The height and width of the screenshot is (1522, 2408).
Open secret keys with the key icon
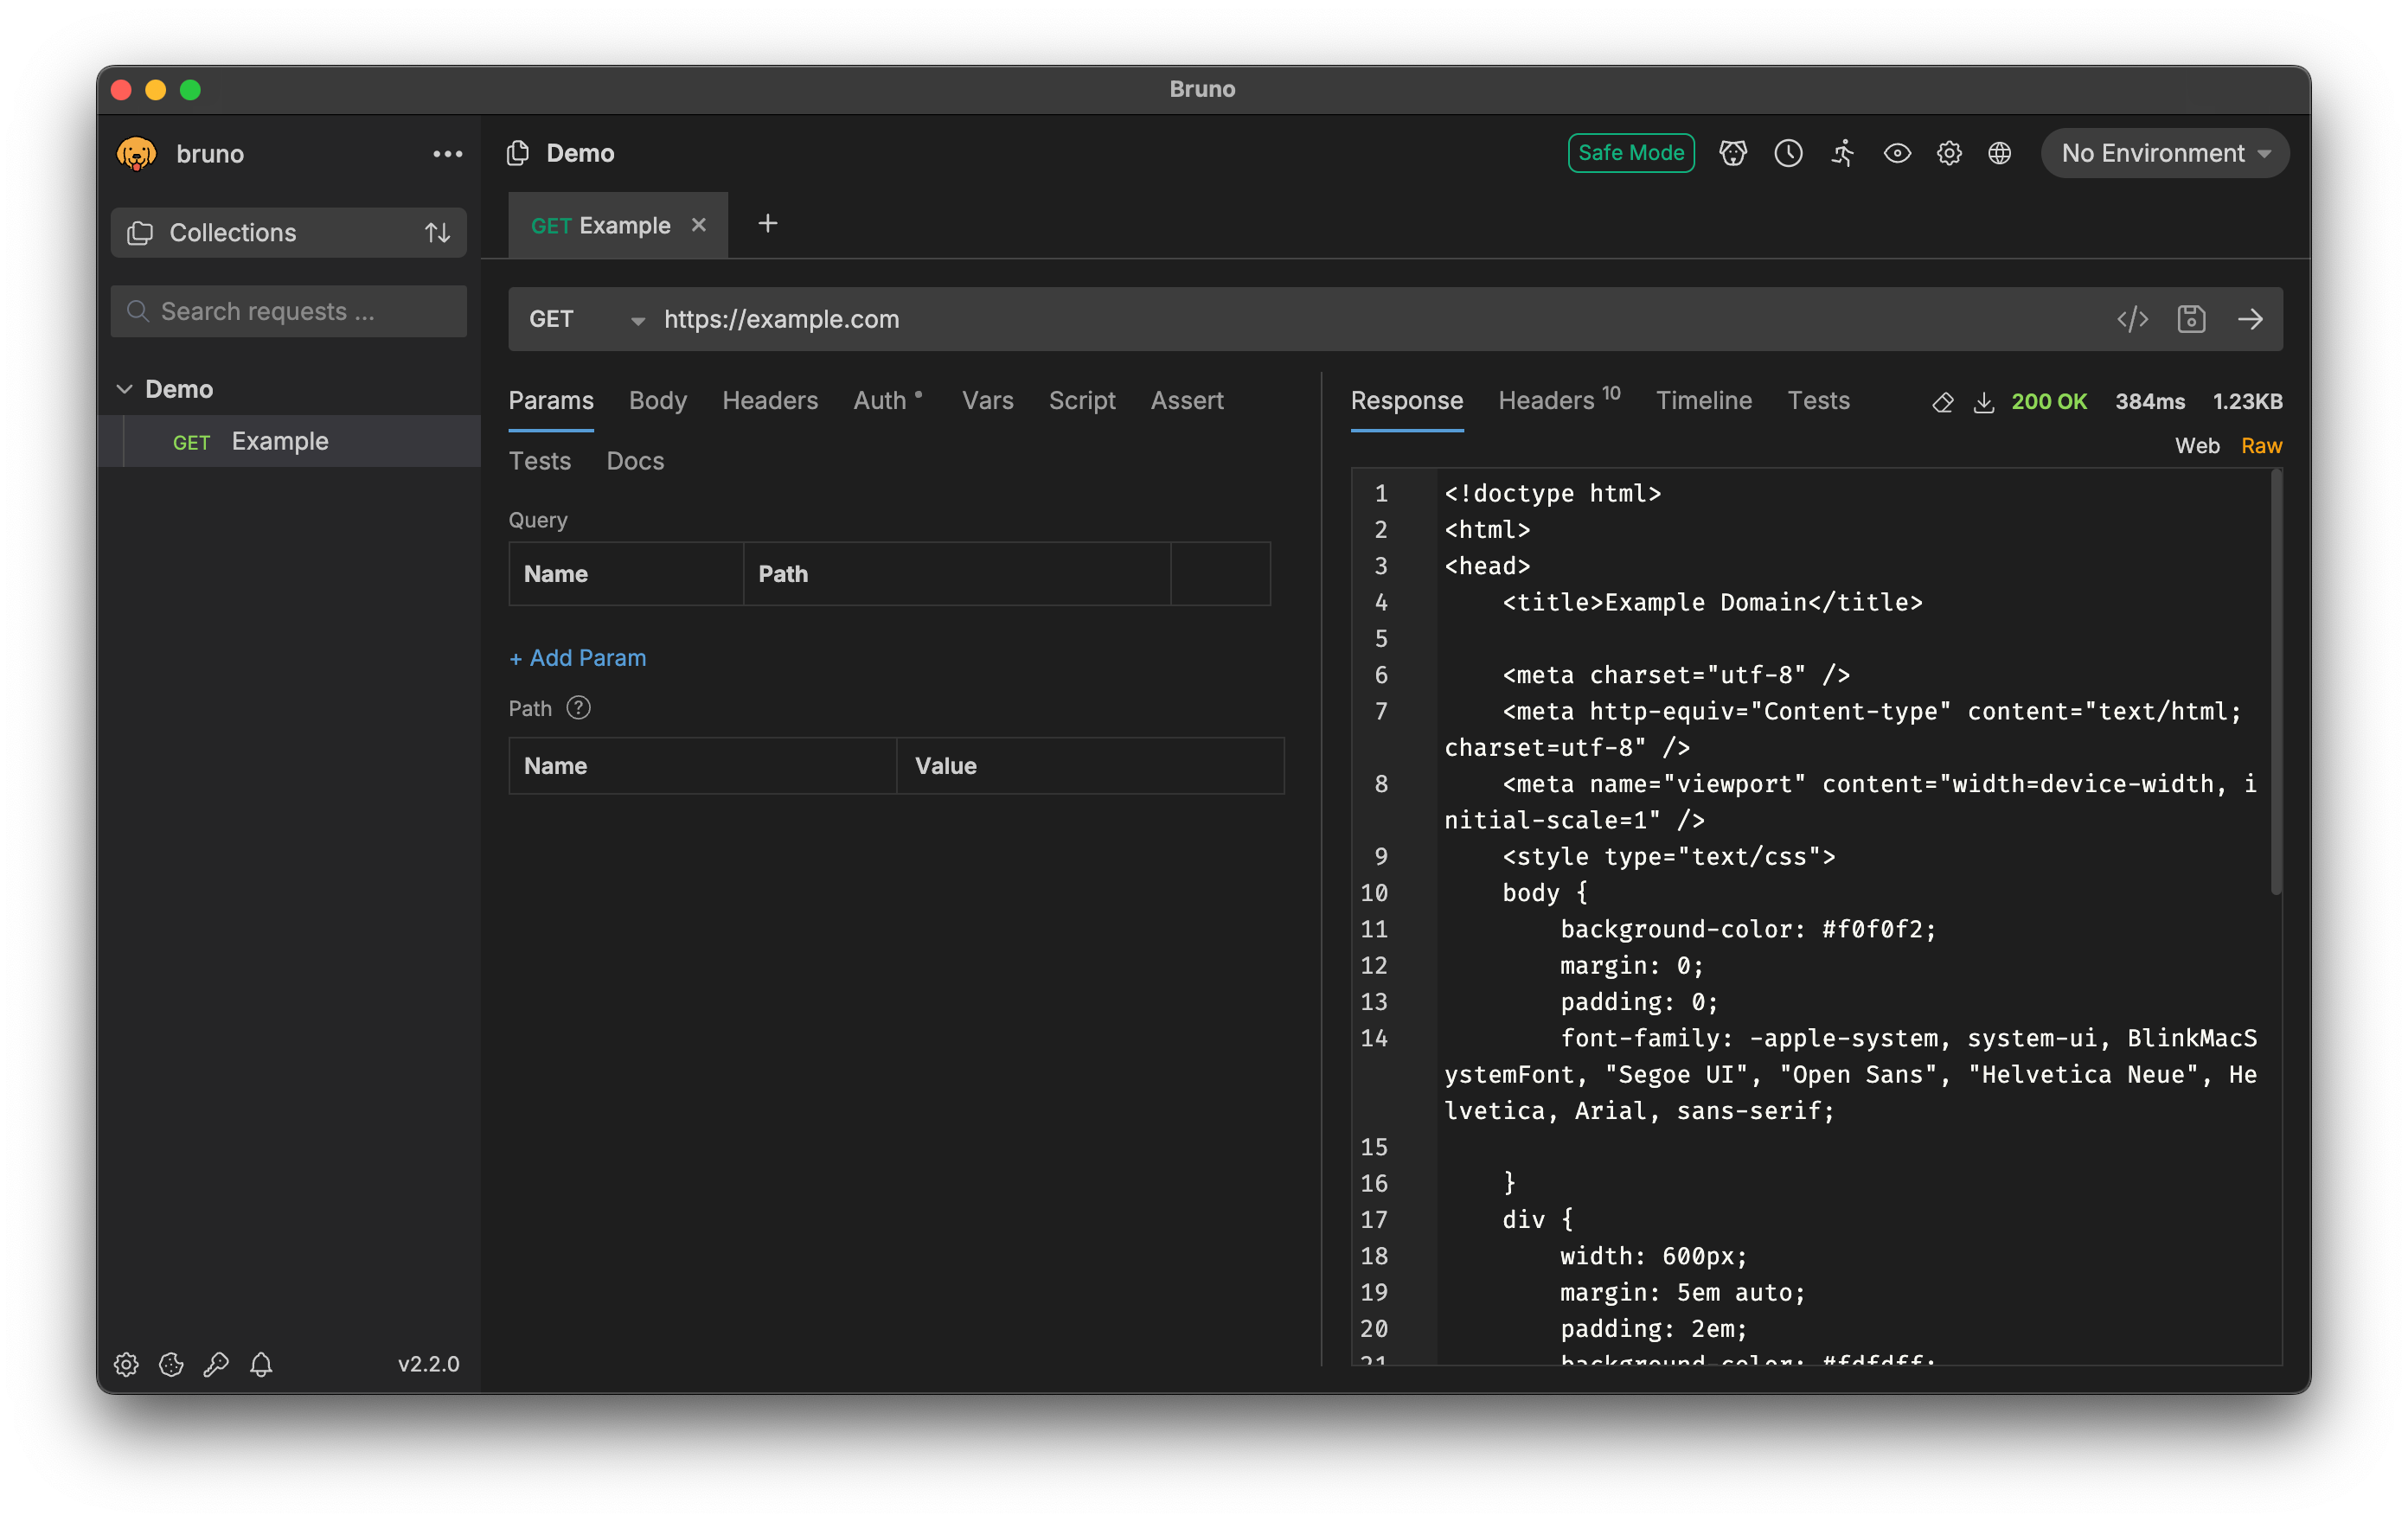click(217, 1364)
